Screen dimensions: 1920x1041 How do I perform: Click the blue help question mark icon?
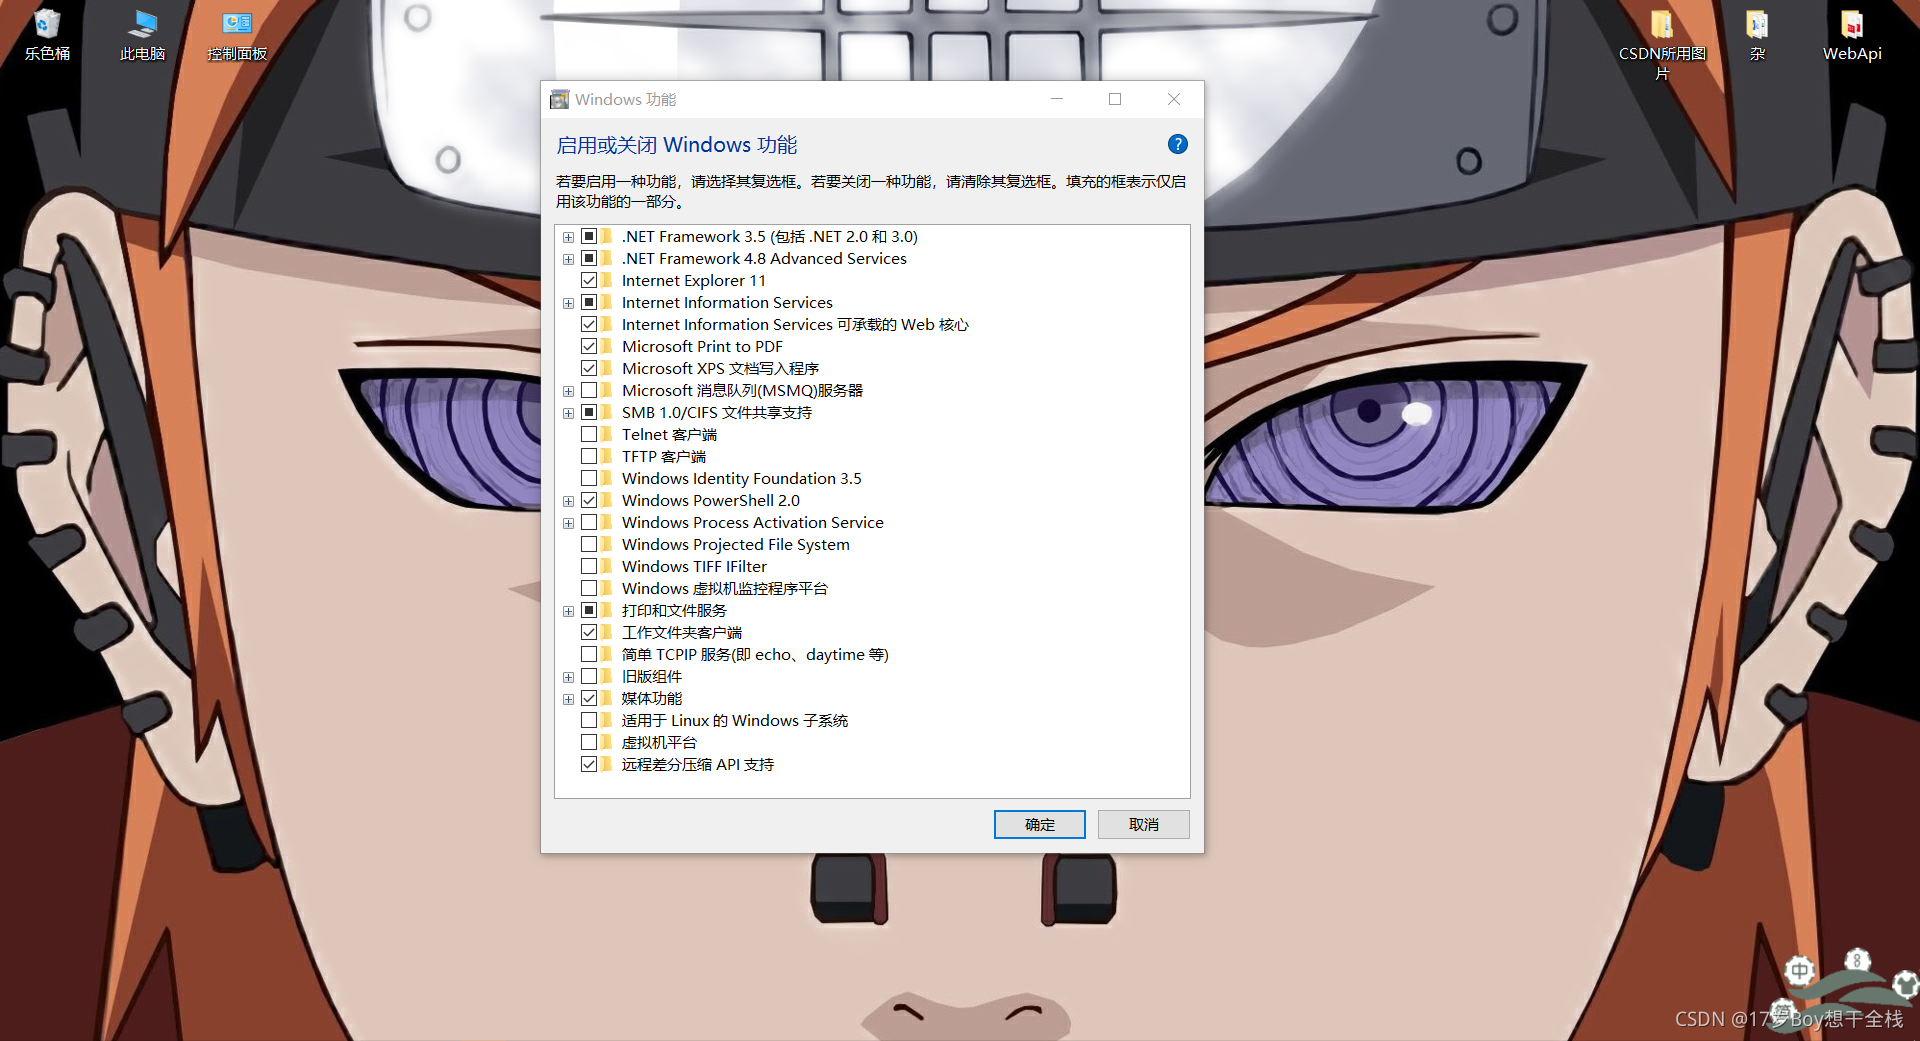coord(1177,144)
